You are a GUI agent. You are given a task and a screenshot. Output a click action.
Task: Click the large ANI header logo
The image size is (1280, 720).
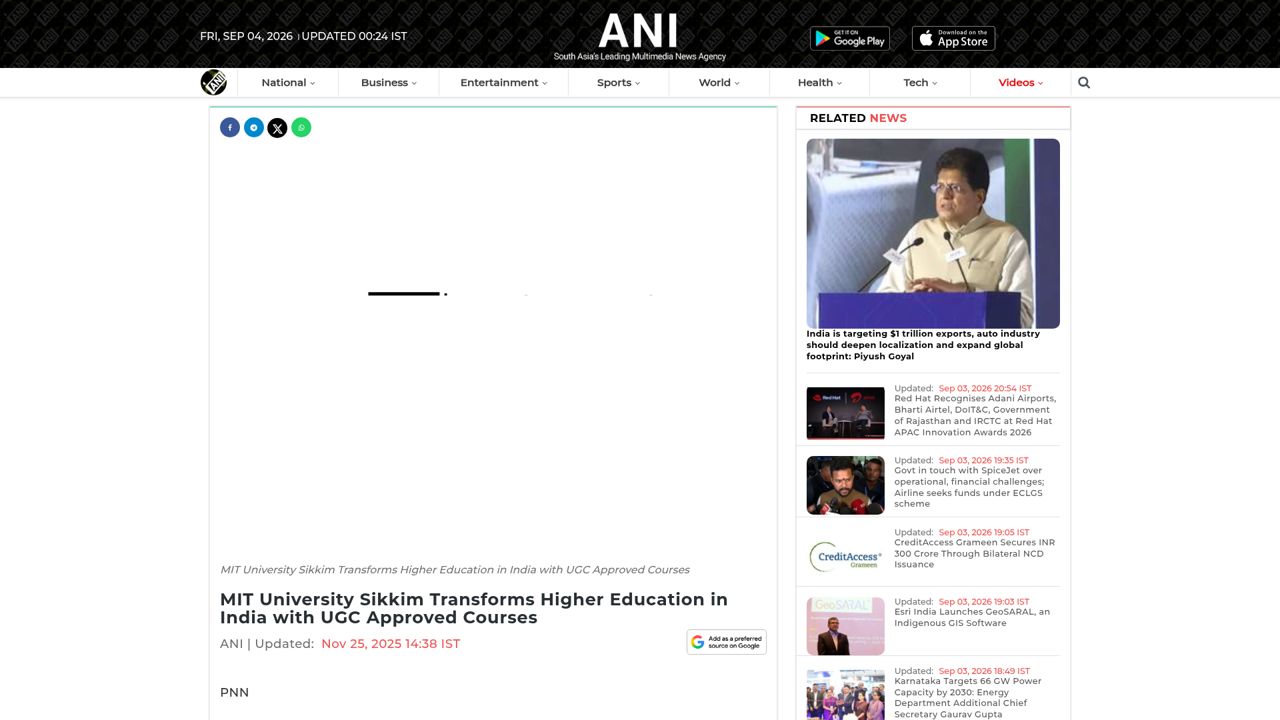(x=639, y=37)
